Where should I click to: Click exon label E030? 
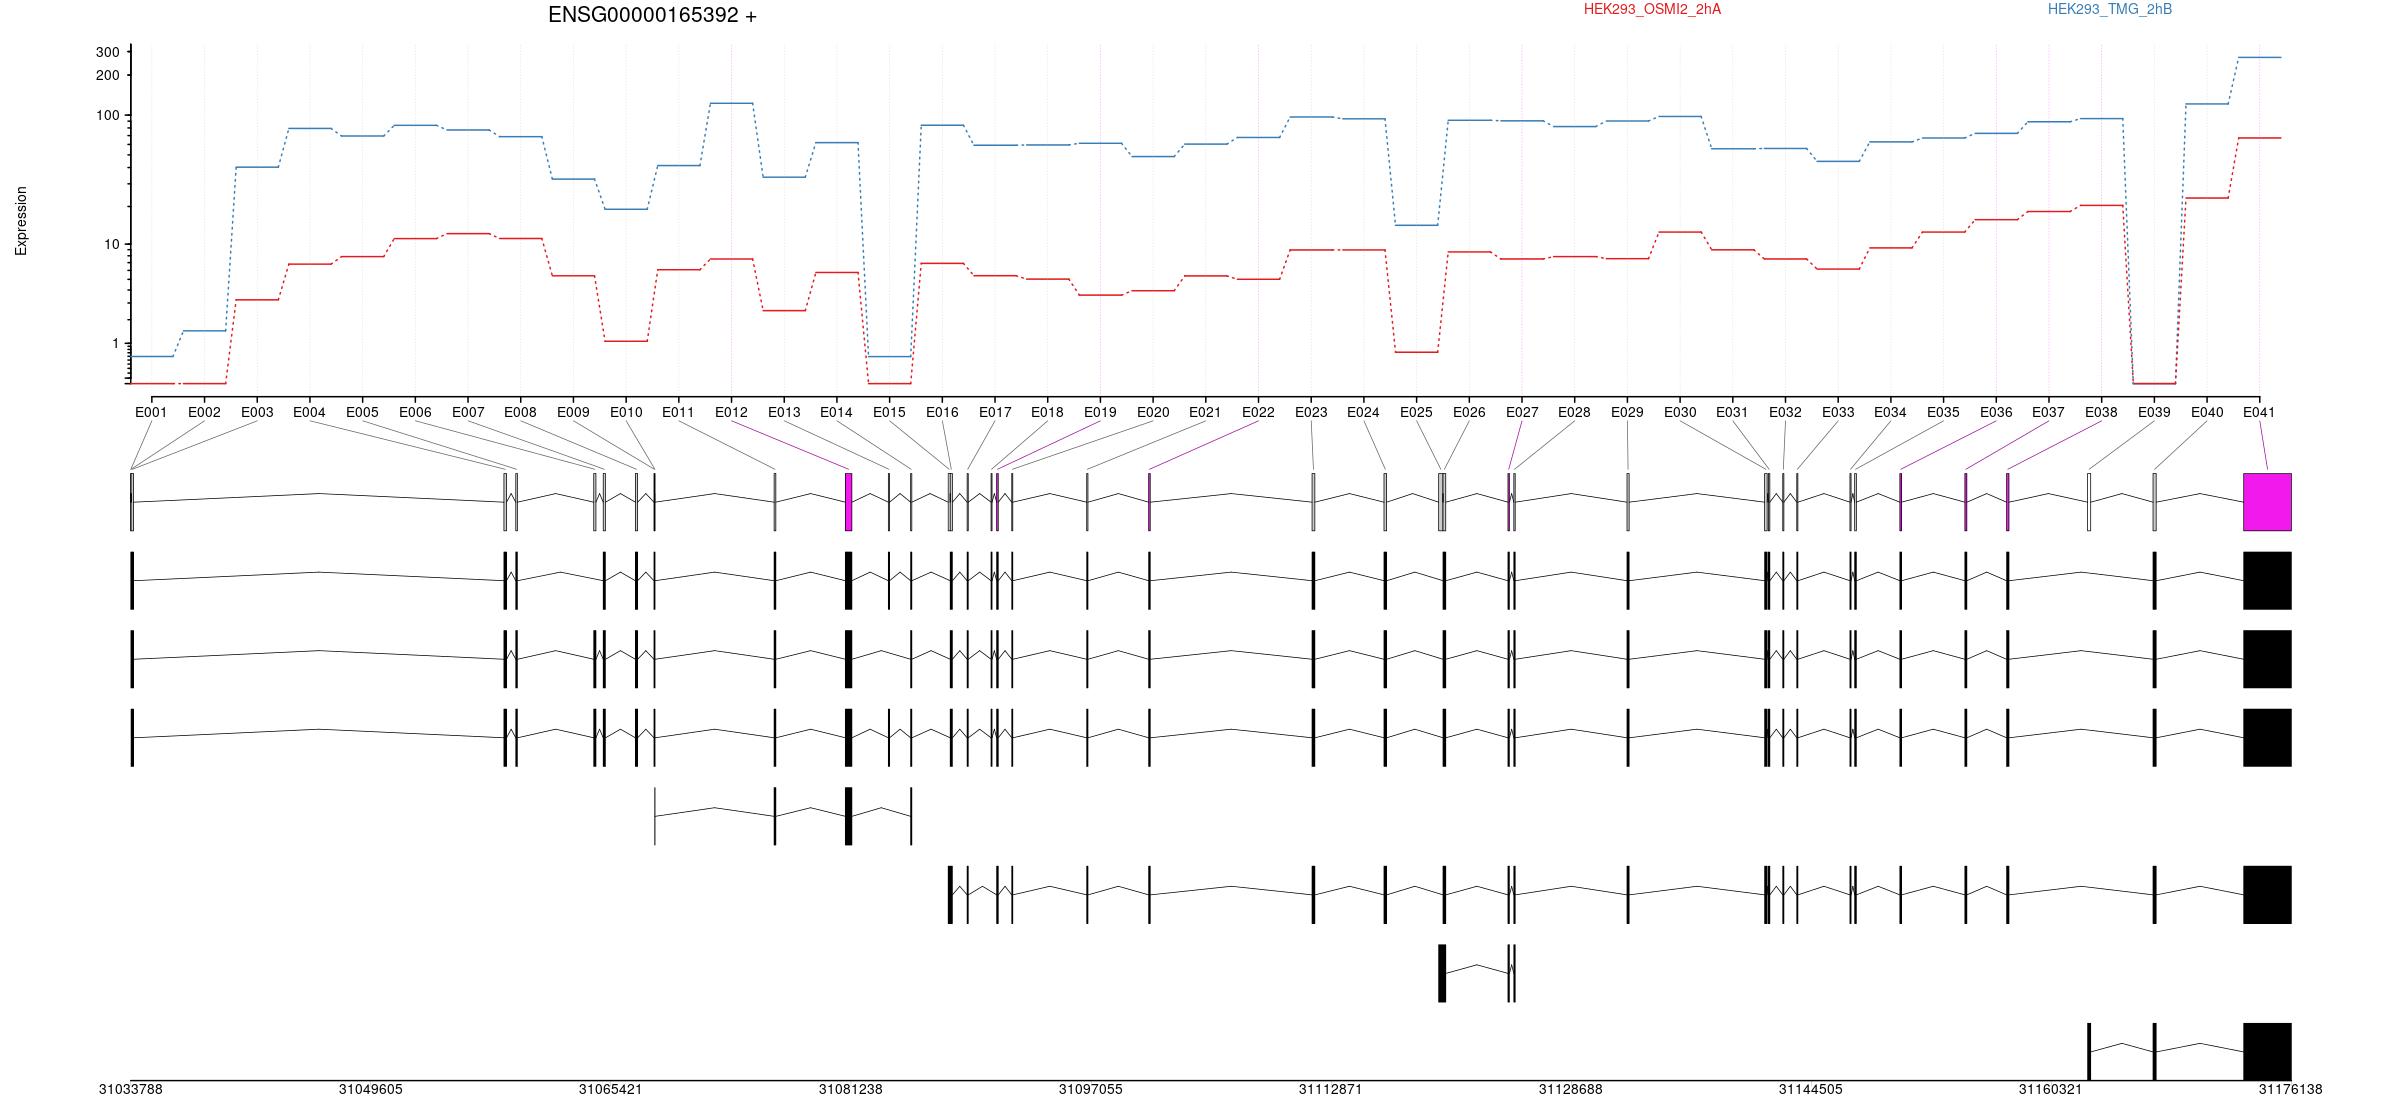(x=1680, y=412)
